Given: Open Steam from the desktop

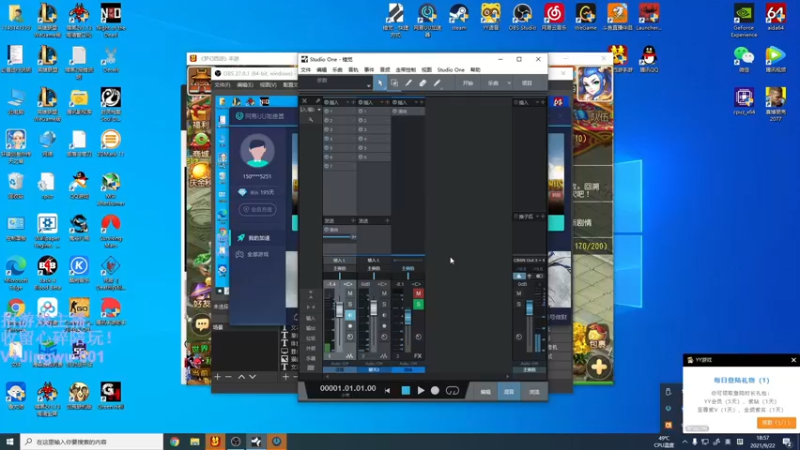Looking at the screenshot, I should pyautogui.click(x=459, y=18).
